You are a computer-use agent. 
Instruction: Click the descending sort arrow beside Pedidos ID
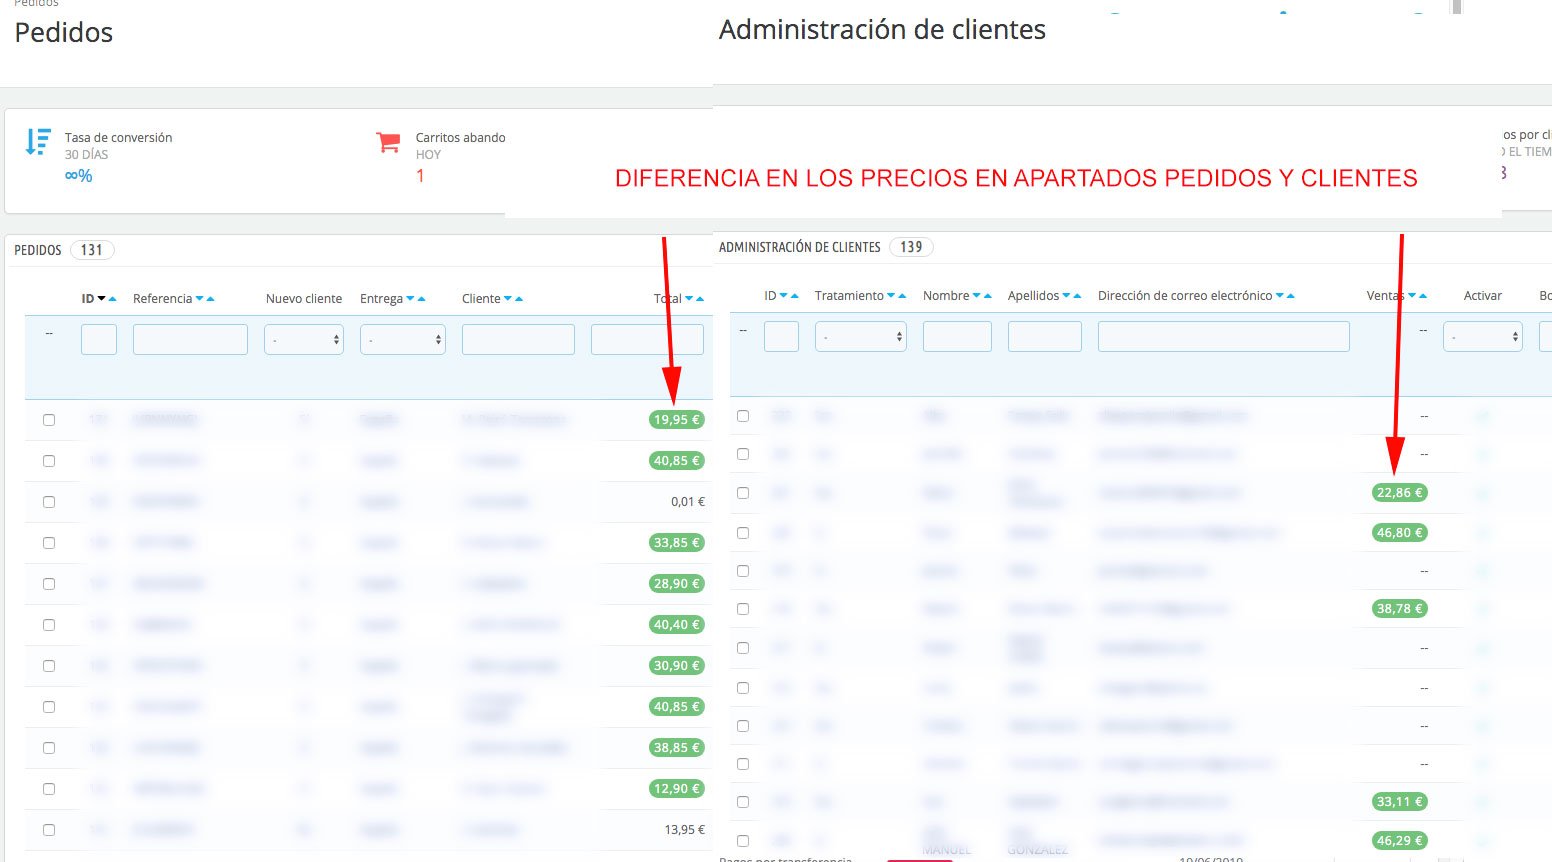(x=102, y=299)
